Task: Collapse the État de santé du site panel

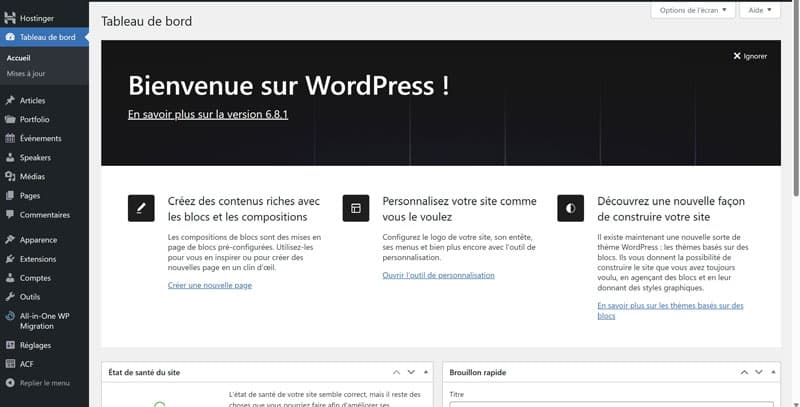Action: click(x=426, y=372)
